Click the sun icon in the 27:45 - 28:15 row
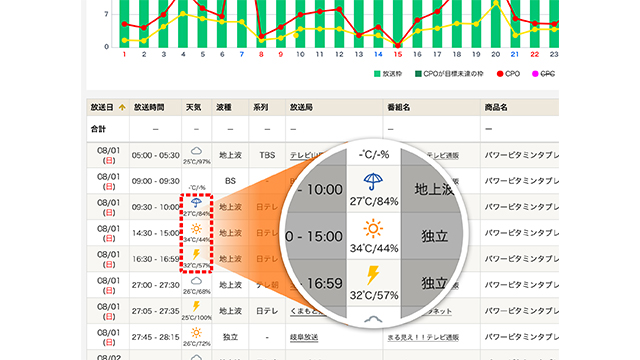 pyautogui.click(x=196, y=333)
